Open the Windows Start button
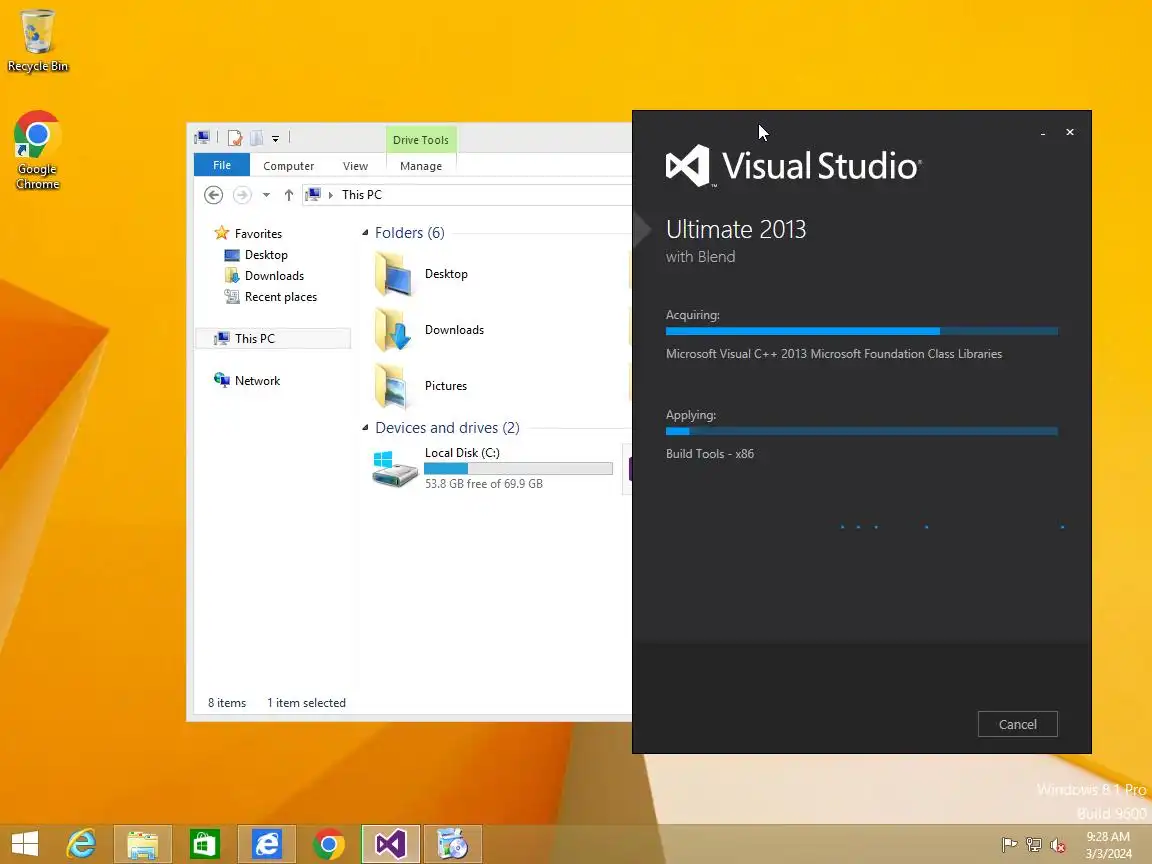 click(x=25, y=844)
